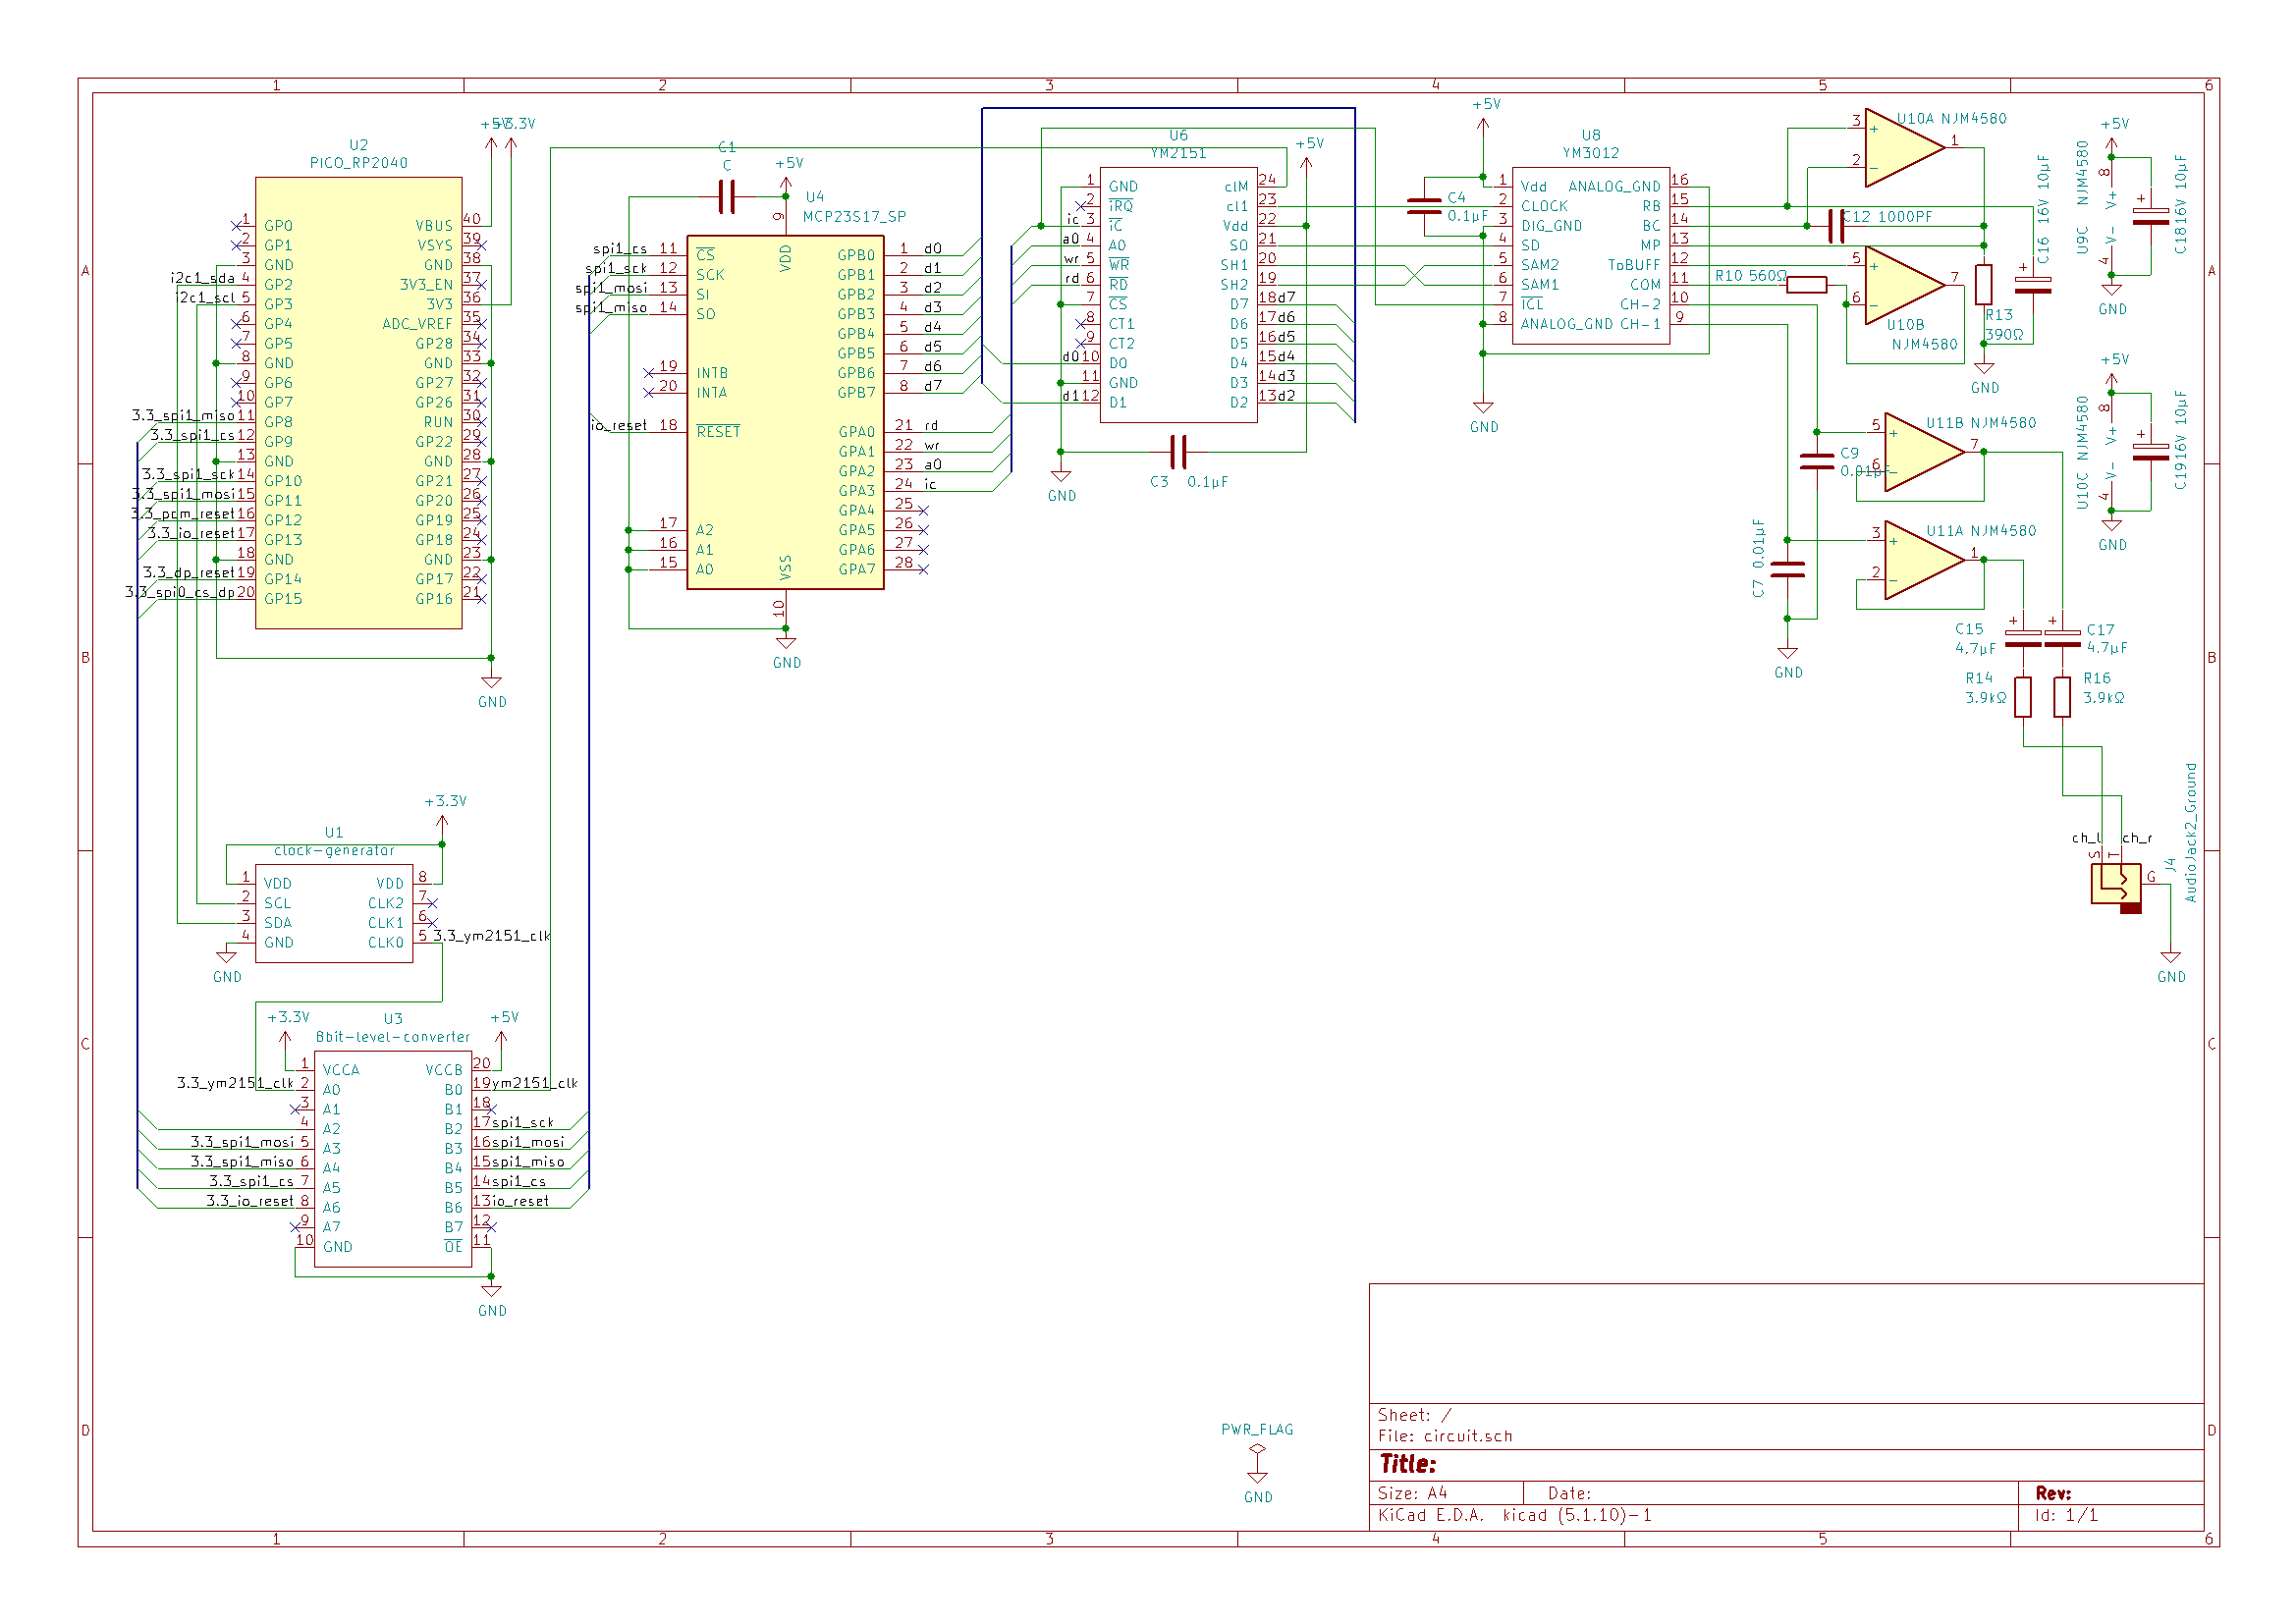
Task: Select the 8bit-level-converter U3 component
Action: coord(392,1158)
